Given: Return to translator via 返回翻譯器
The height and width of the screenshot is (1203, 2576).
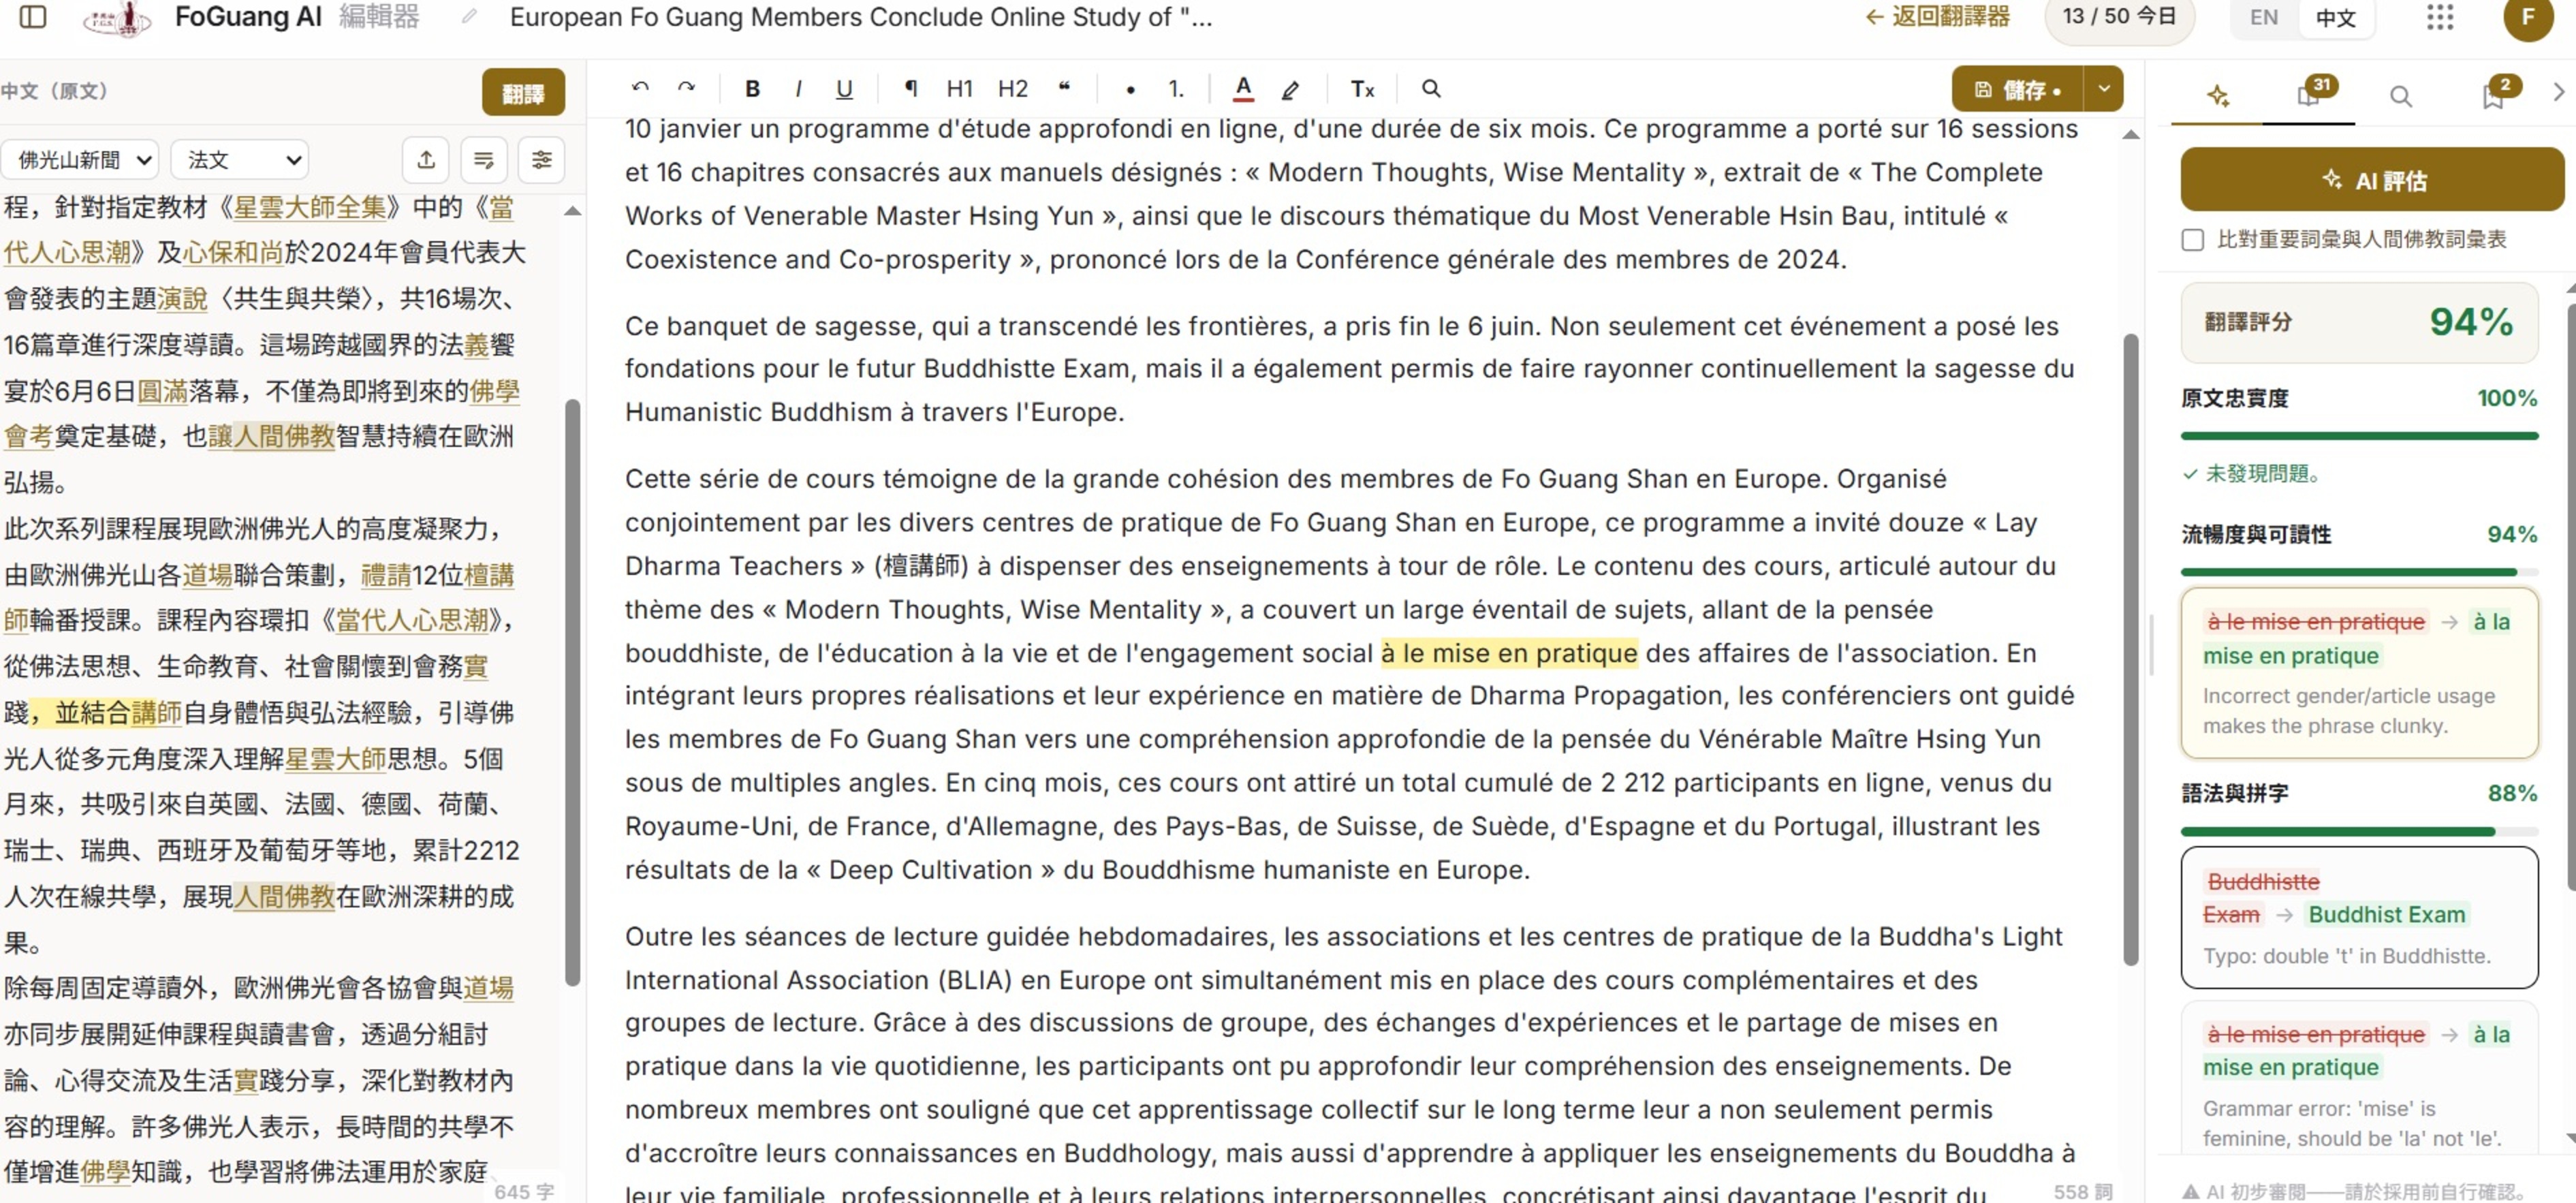Looking at the screenshot, I should [1938, 17].
